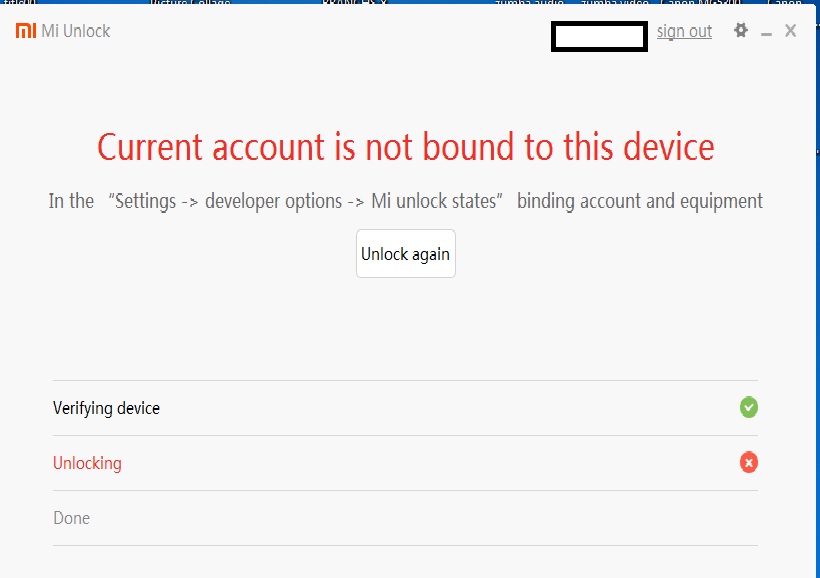Click the red "Current account is not bound" heading

[x=405, y=147]
